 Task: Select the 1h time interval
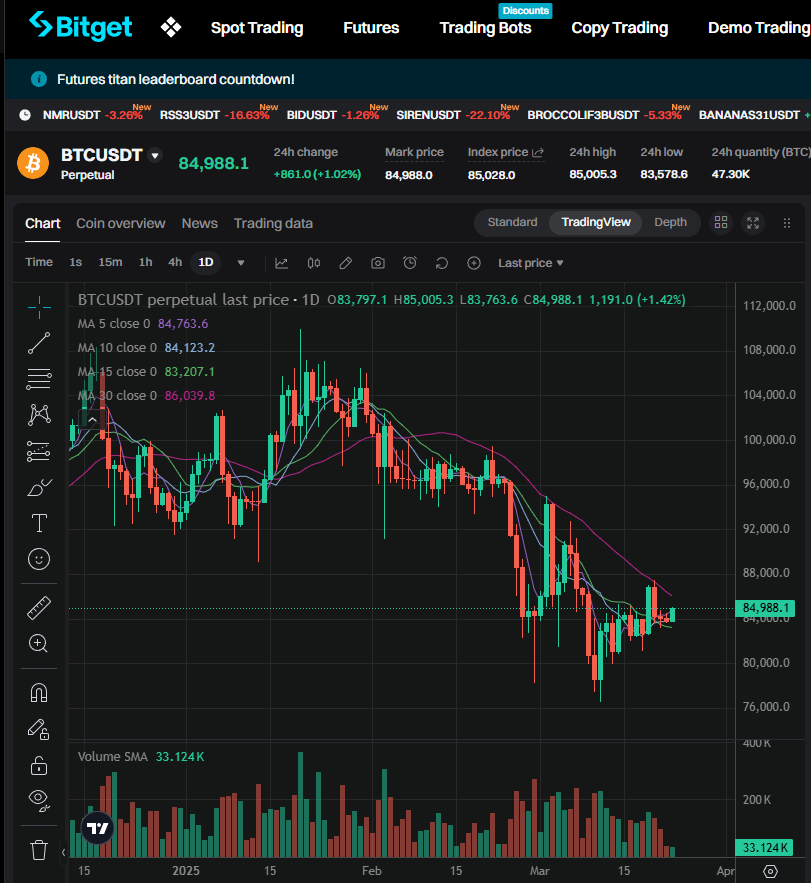click(145, 262)
